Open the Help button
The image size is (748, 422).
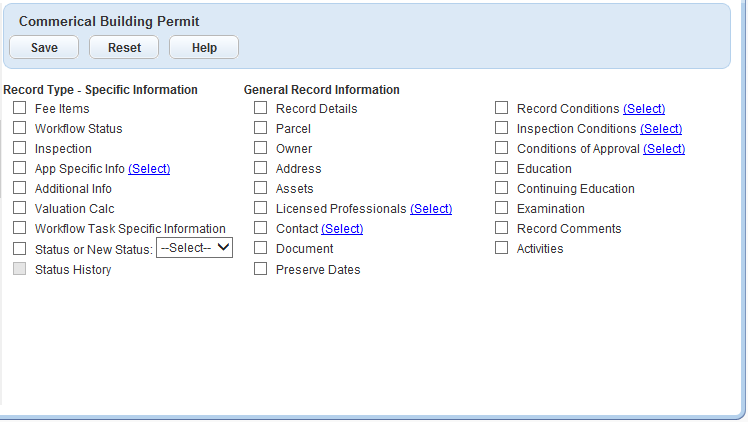[x=204, y=47]
